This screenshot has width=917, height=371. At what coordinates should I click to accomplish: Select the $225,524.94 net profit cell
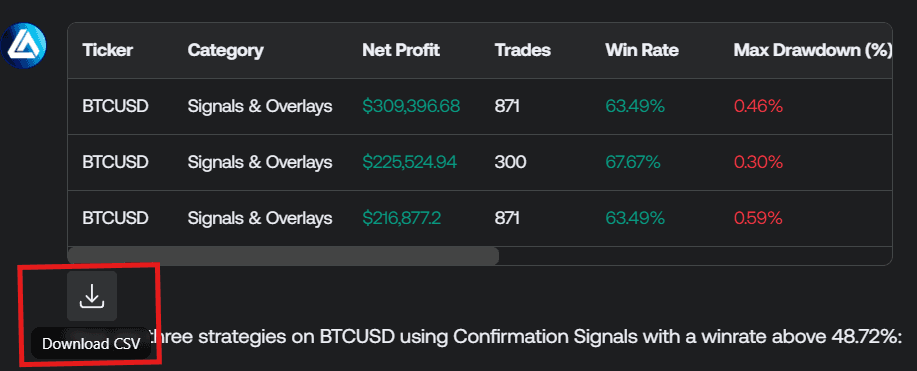(409, 162)
